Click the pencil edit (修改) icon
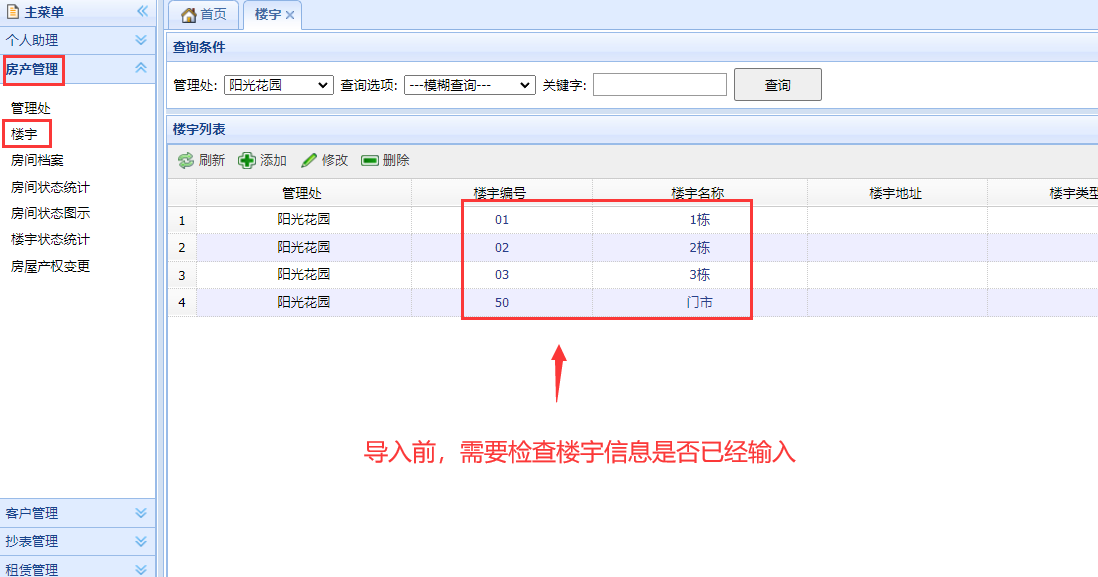 tap(309, 161)
